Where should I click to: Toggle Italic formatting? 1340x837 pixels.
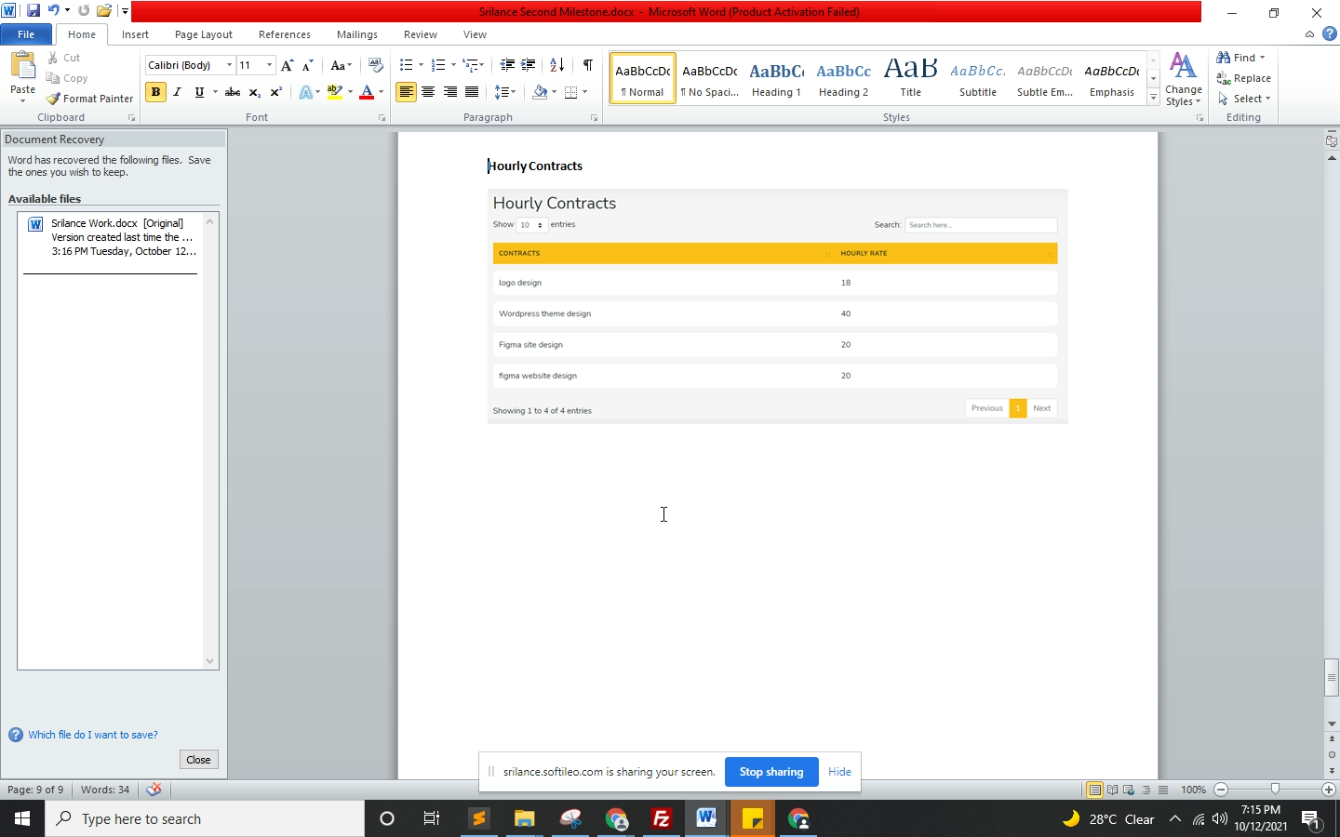click(x=177, y=92)
